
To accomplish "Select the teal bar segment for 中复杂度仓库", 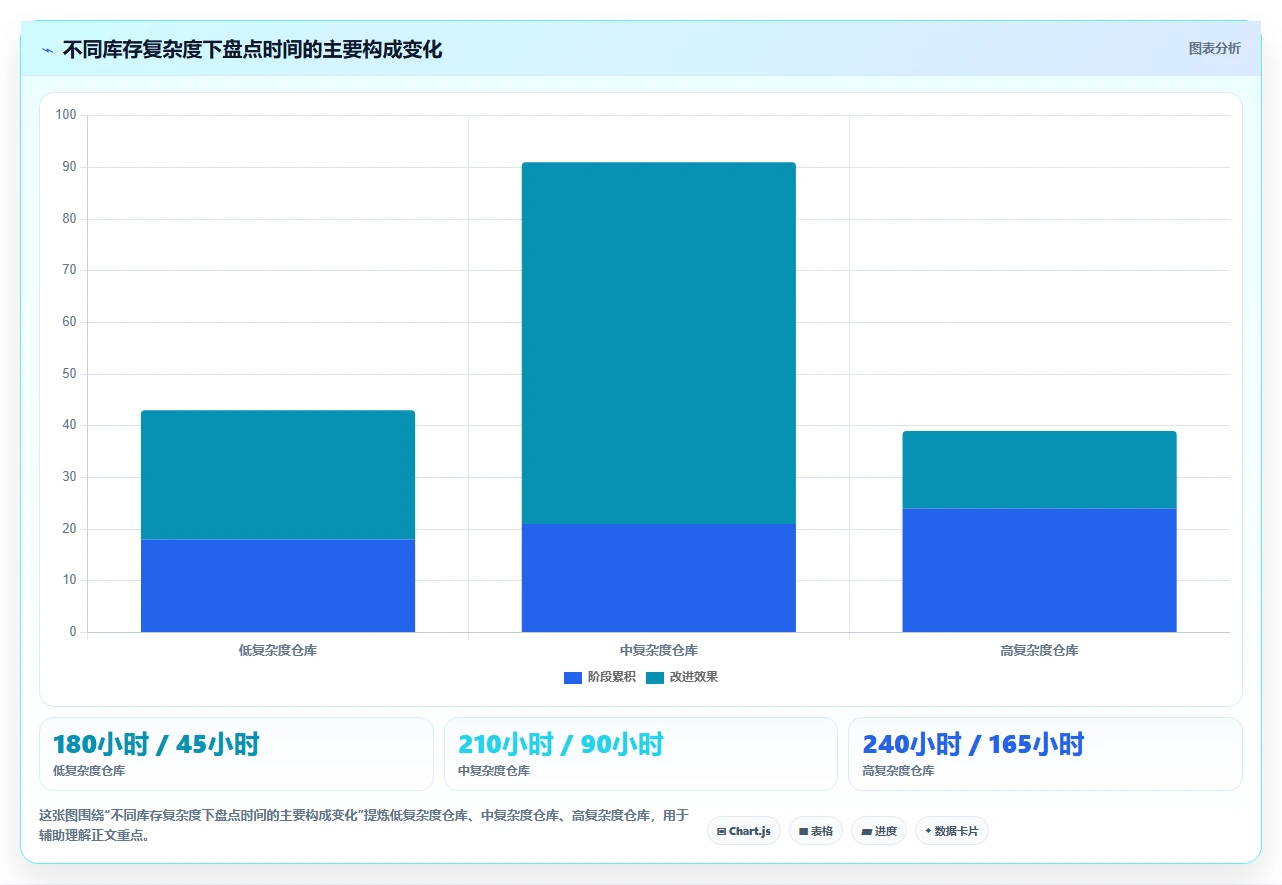I will click(x=659, y=343).
